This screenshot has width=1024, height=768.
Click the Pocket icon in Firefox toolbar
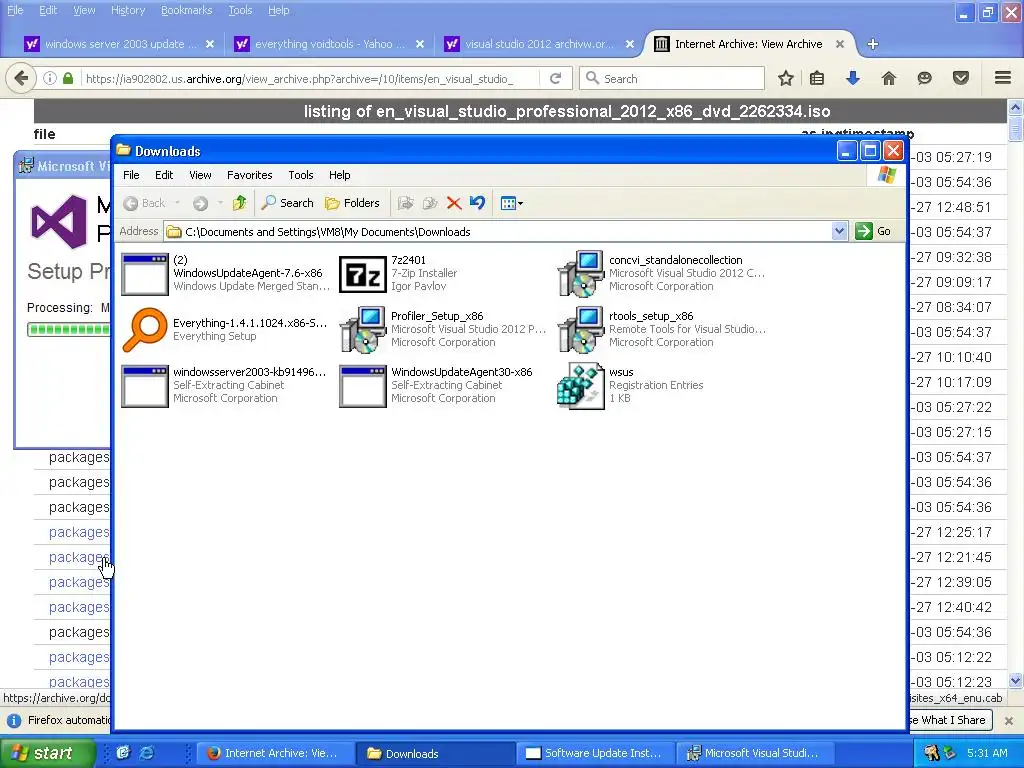pos(960,78)
